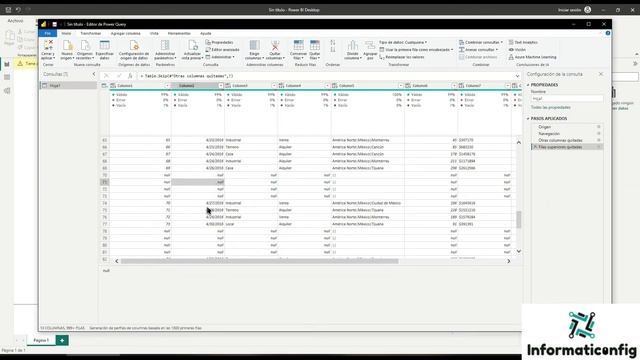Select Otras columnas quitadas step

click(567, 140)
